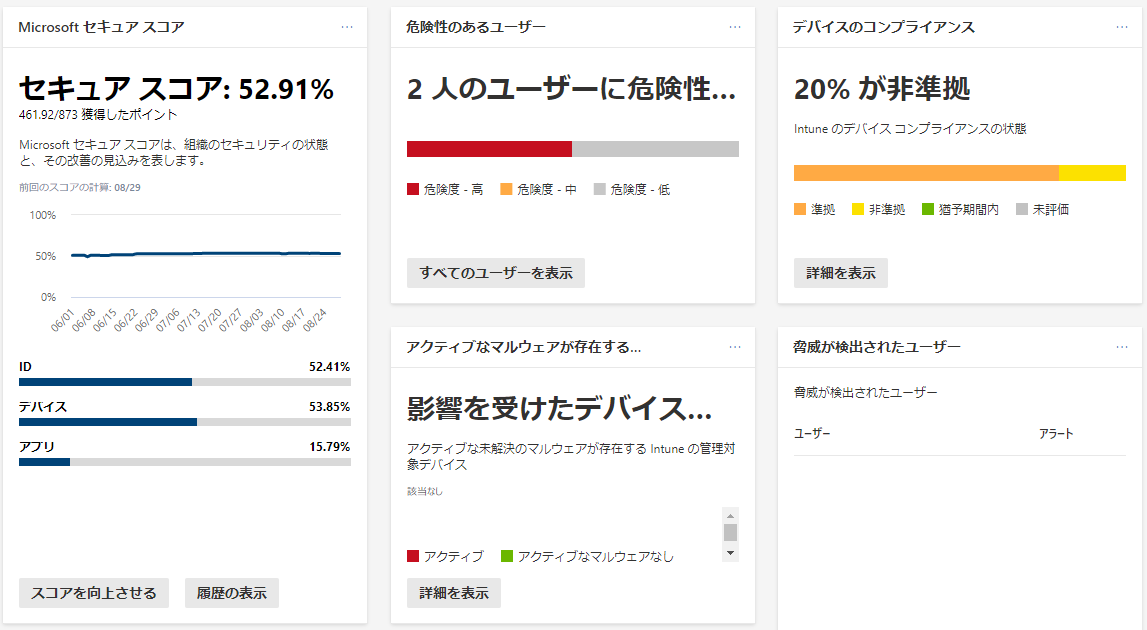Click the デバイスのコンプライアンス card title
This screenshot has height=630, width=1147.
click(884, 27)
